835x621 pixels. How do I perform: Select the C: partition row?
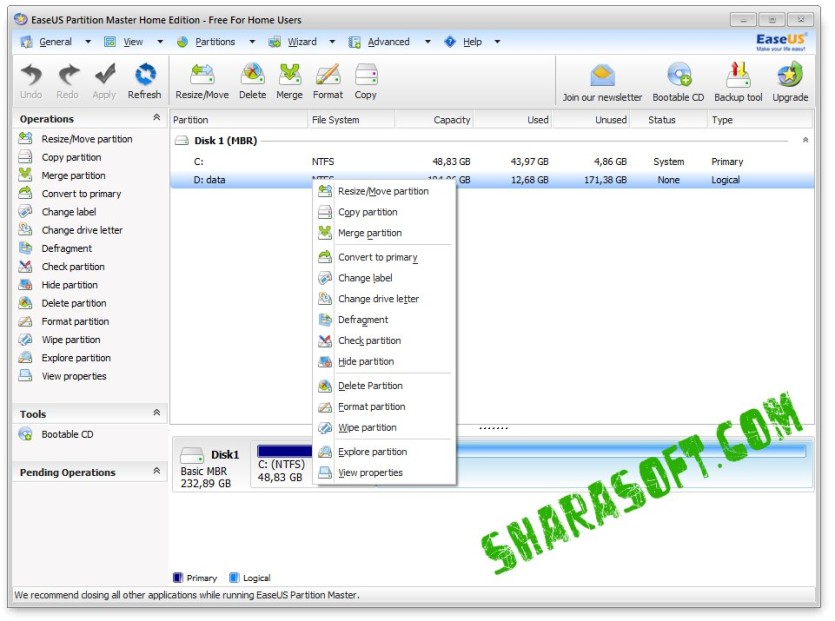pos(492,161)
